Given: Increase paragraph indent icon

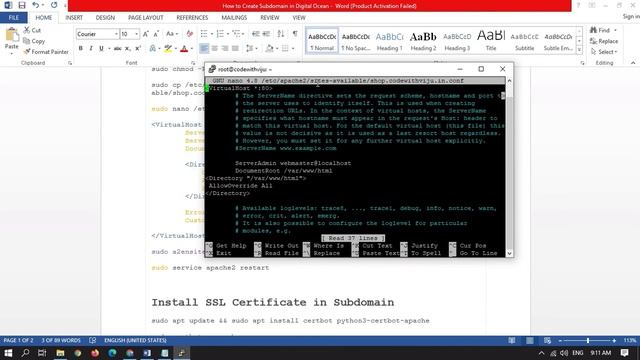Looking at the screenshot, I should coord(267,34).
